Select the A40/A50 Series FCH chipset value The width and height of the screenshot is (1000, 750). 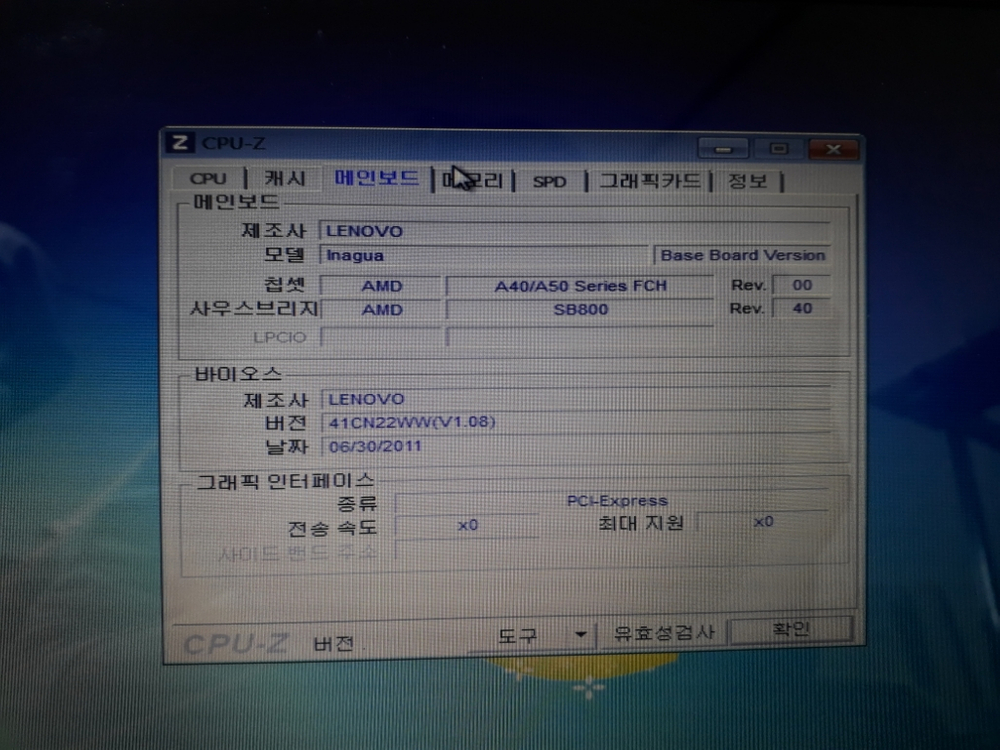(x=580, y=286)
